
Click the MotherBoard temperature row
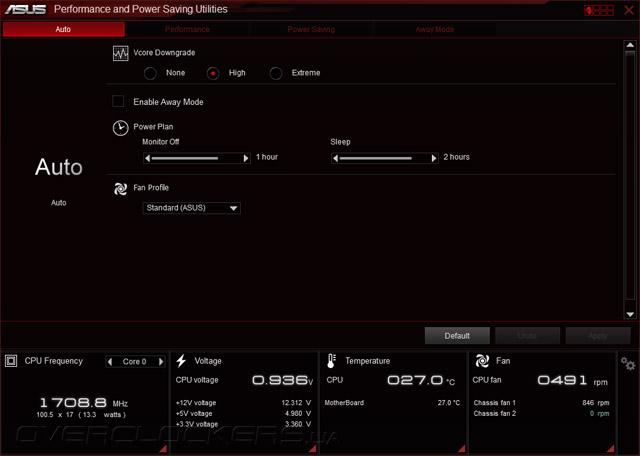(392, 403)
